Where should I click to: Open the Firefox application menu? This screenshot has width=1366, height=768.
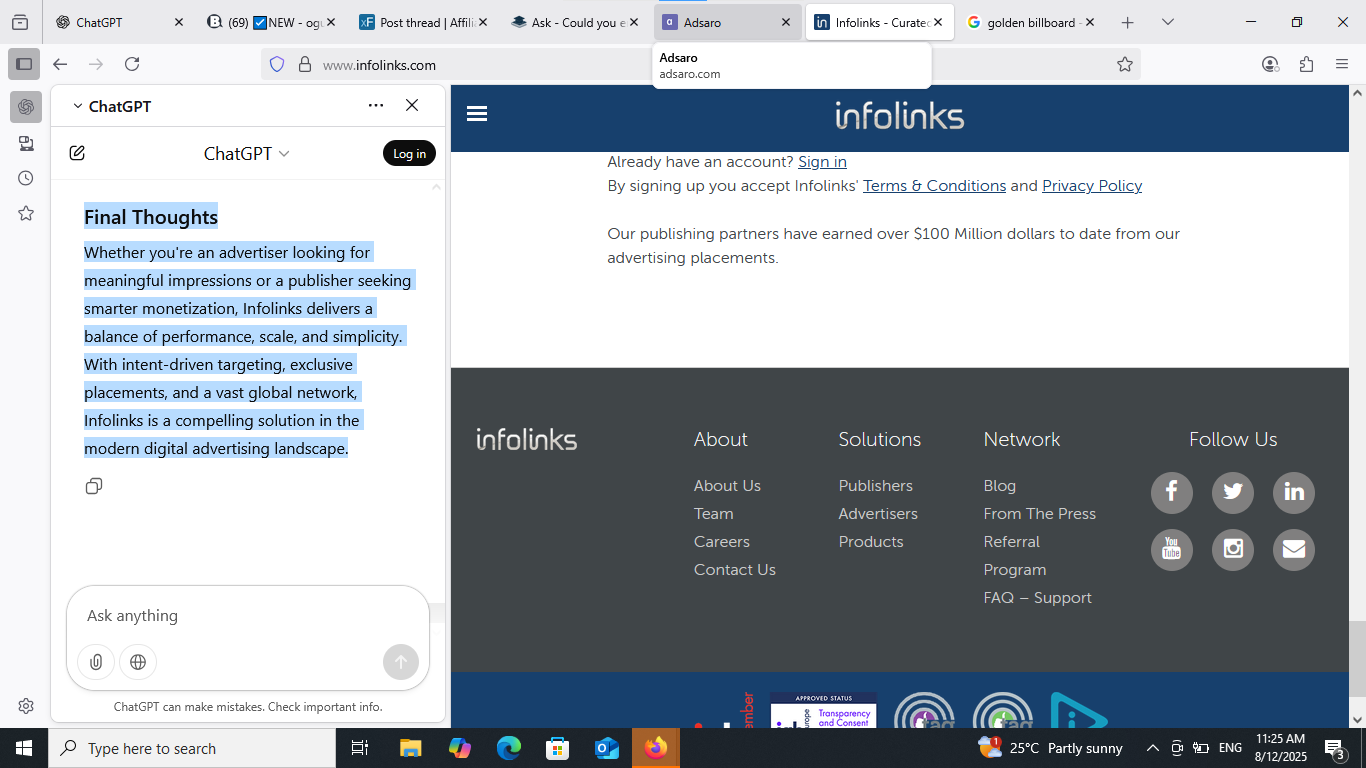click(1342, 64)
